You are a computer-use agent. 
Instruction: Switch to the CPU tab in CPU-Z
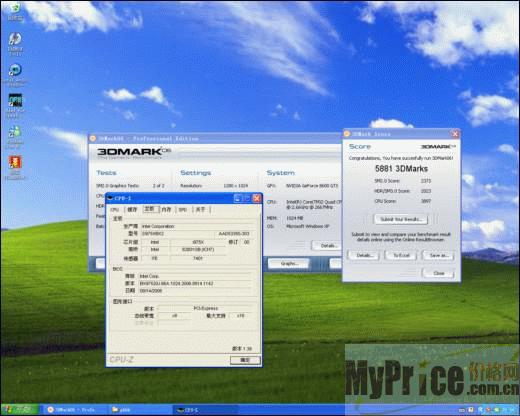point(114,210)
